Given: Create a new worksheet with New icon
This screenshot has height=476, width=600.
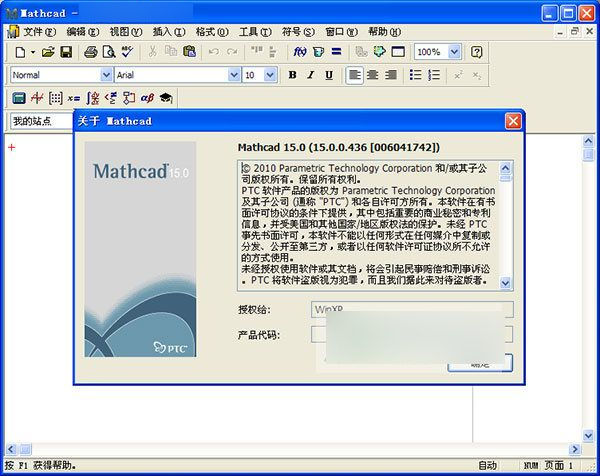Looking at the screenshot, I should click(20, 52).
